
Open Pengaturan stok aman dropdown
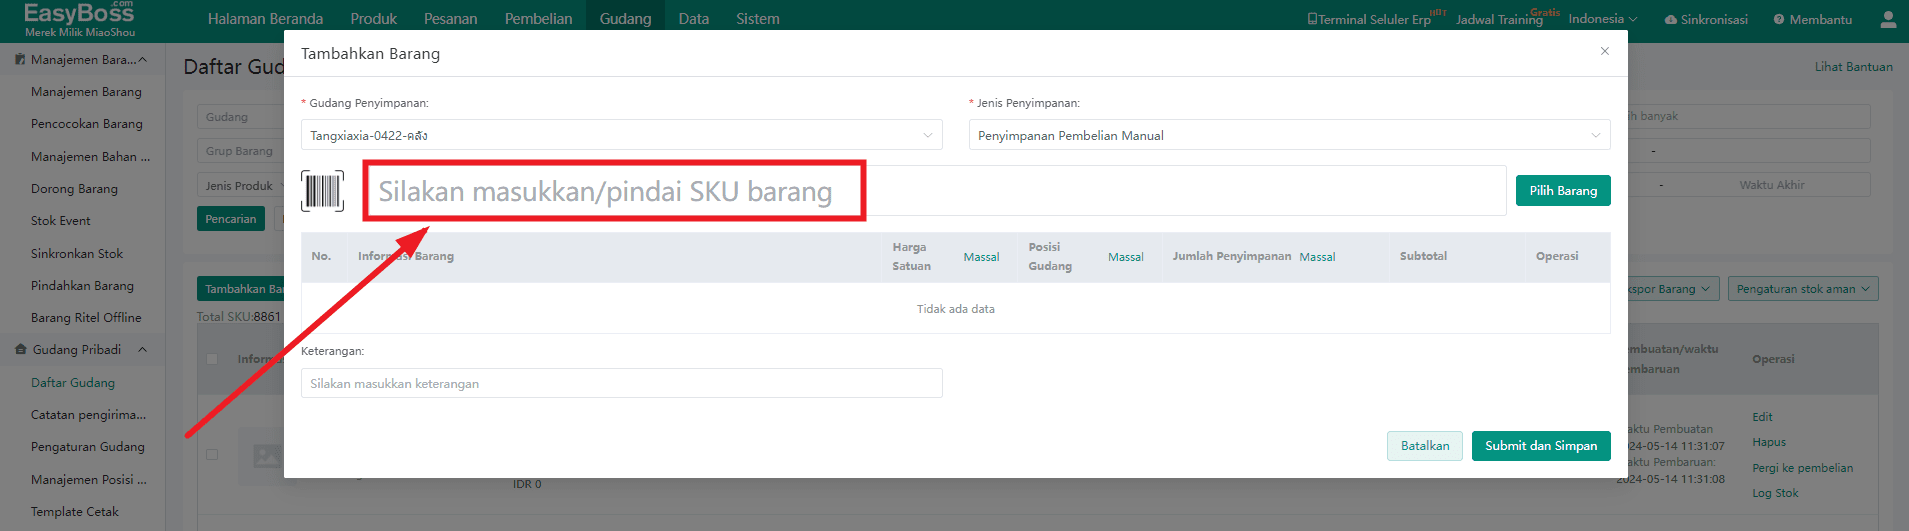[x=1803, y=289]
